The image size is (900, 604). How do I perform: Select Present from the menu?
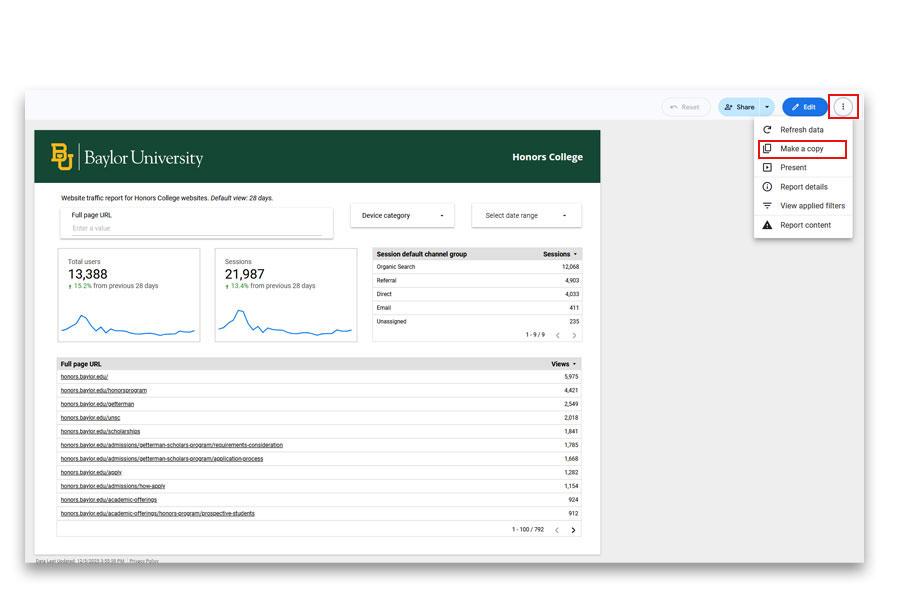coord(802,168)
